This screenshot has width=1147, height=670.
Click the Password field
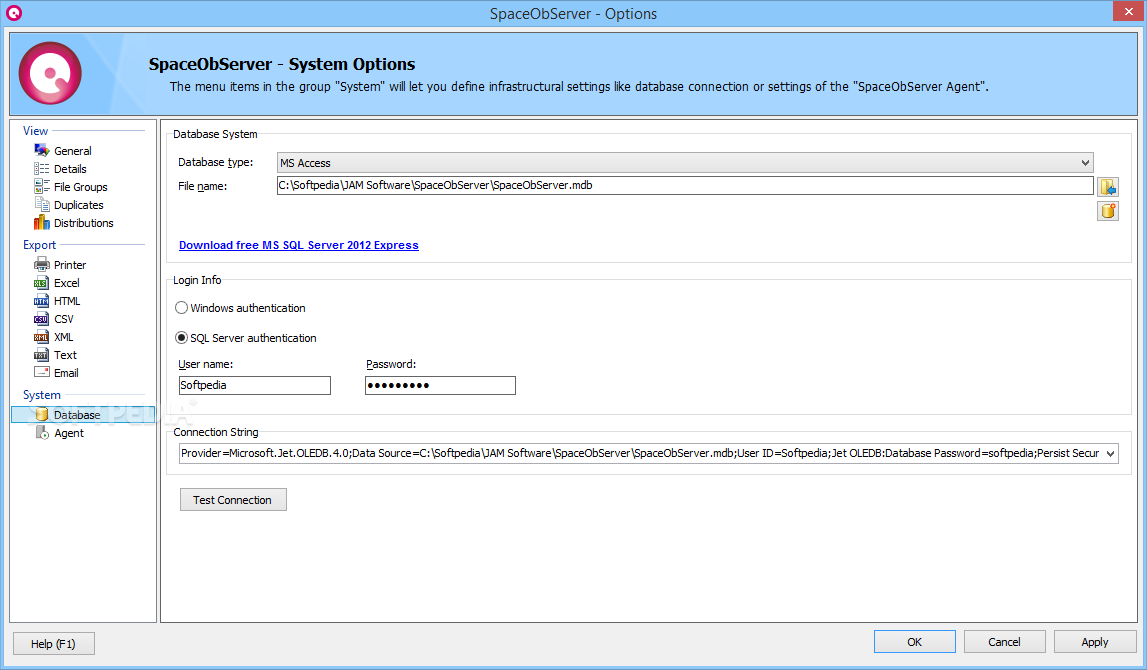[440, 385]
